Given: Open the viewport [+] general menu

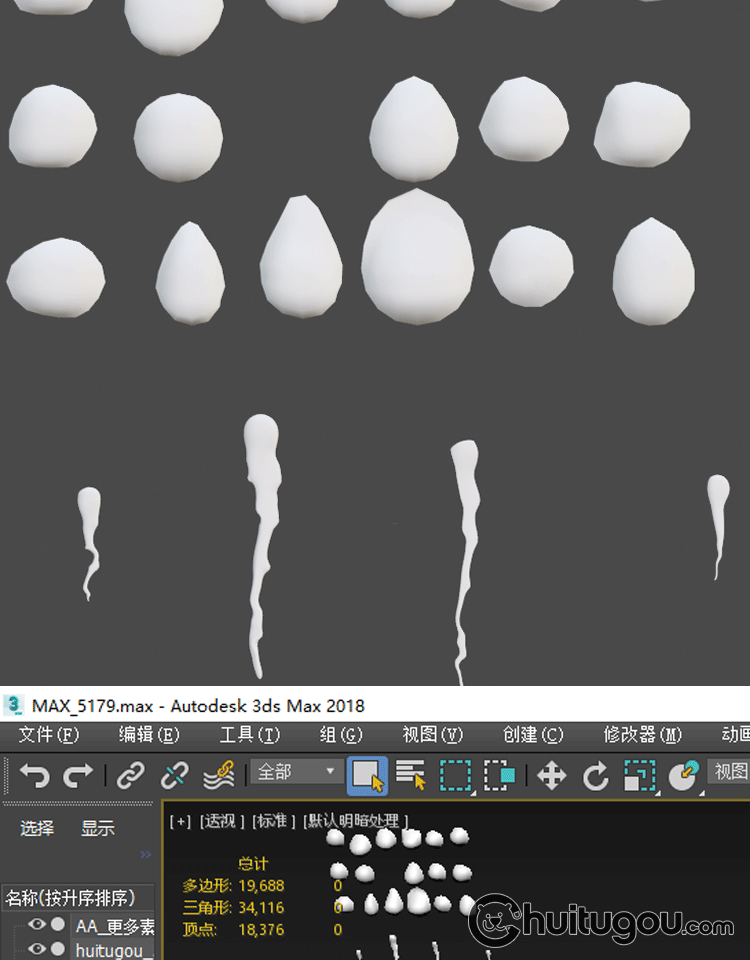Looking at the screenshot, I should coord(180,821).
